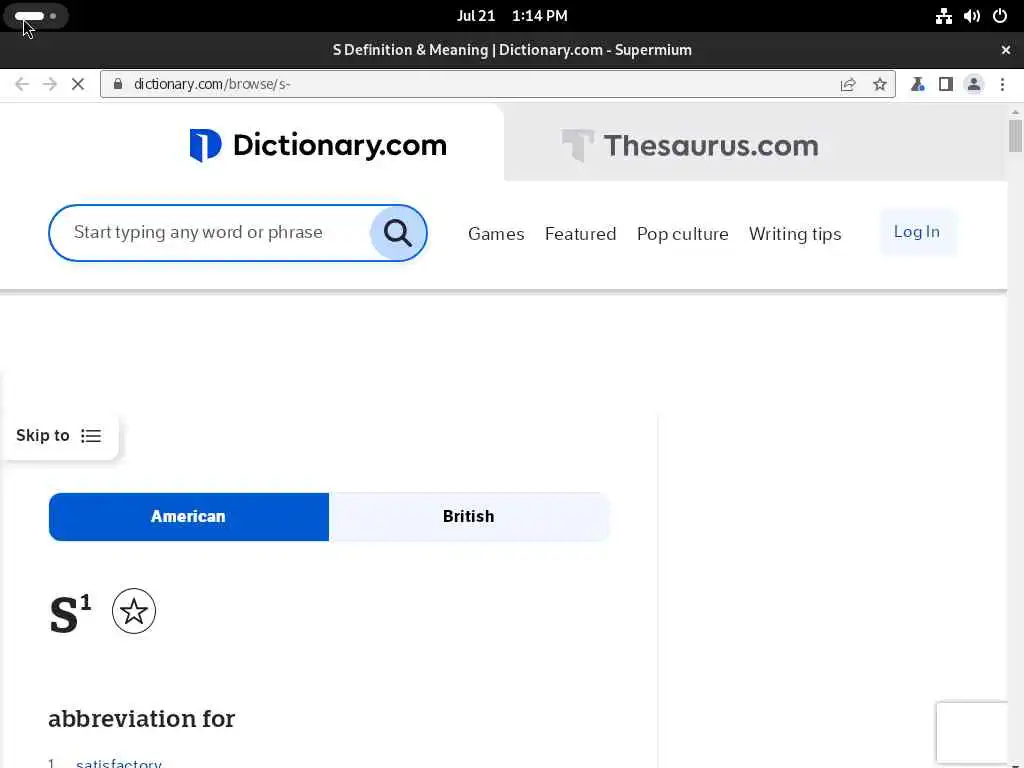Open the power icon in top bar
The width and height of the screenshot is (1024, 768).
click(x=1000, y=16)
